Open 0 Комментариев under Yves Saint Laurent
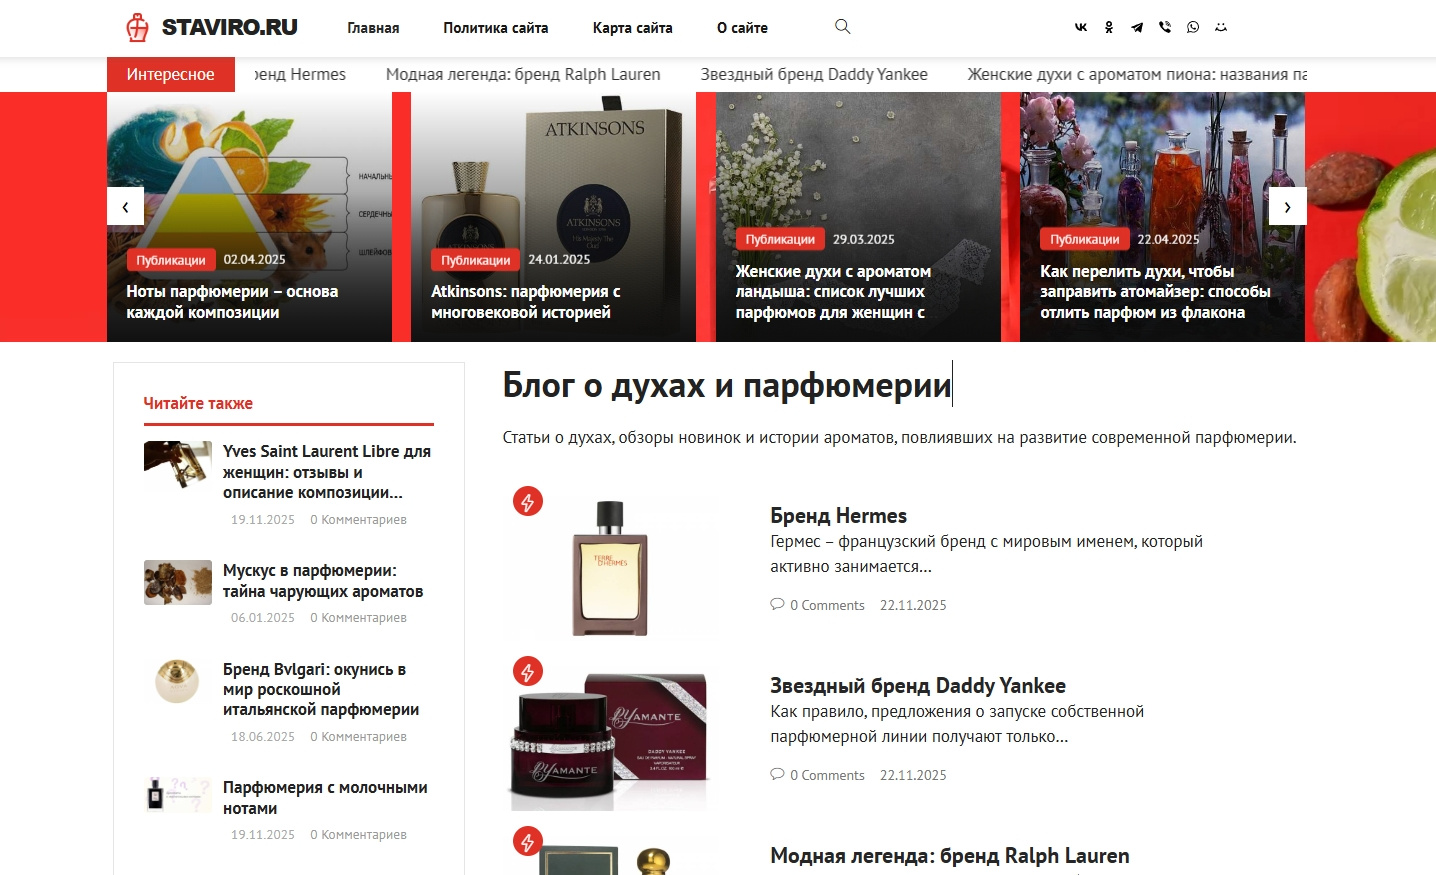Viewport: 1436px width, 875px height. coord(358,520)
